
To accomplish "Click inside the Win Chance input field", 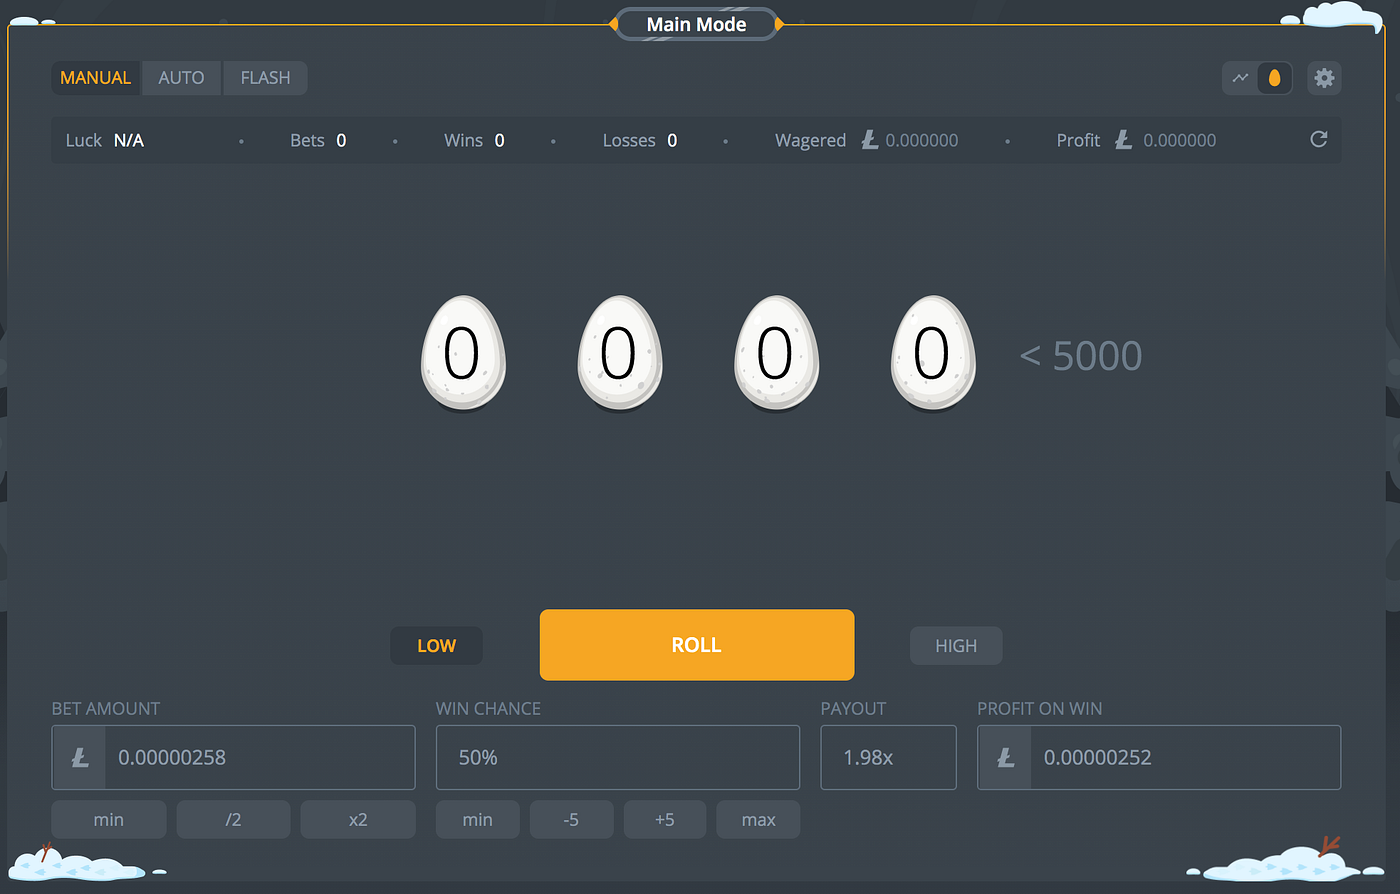I will (617, 757).
